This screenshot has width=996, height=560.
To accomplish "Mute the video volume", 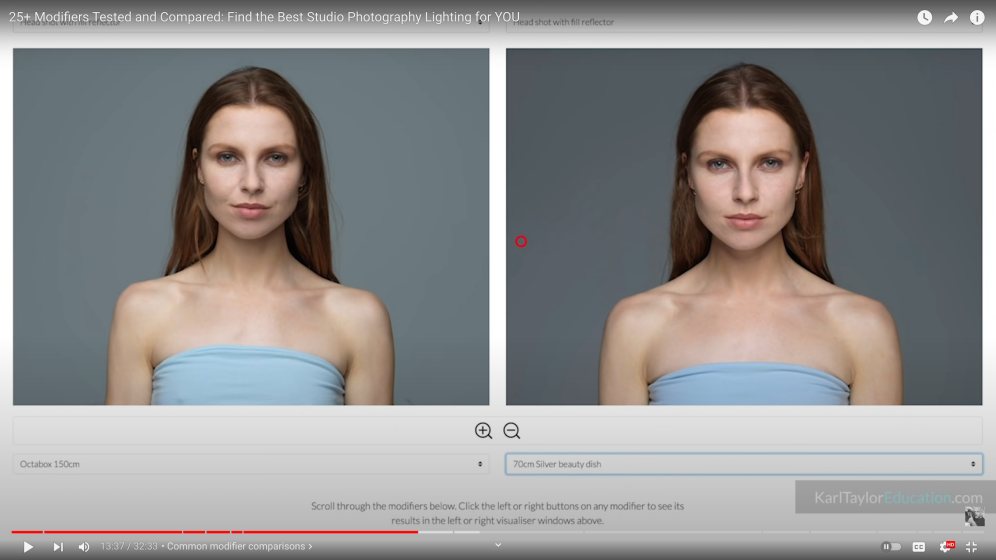I will (84, 547).
